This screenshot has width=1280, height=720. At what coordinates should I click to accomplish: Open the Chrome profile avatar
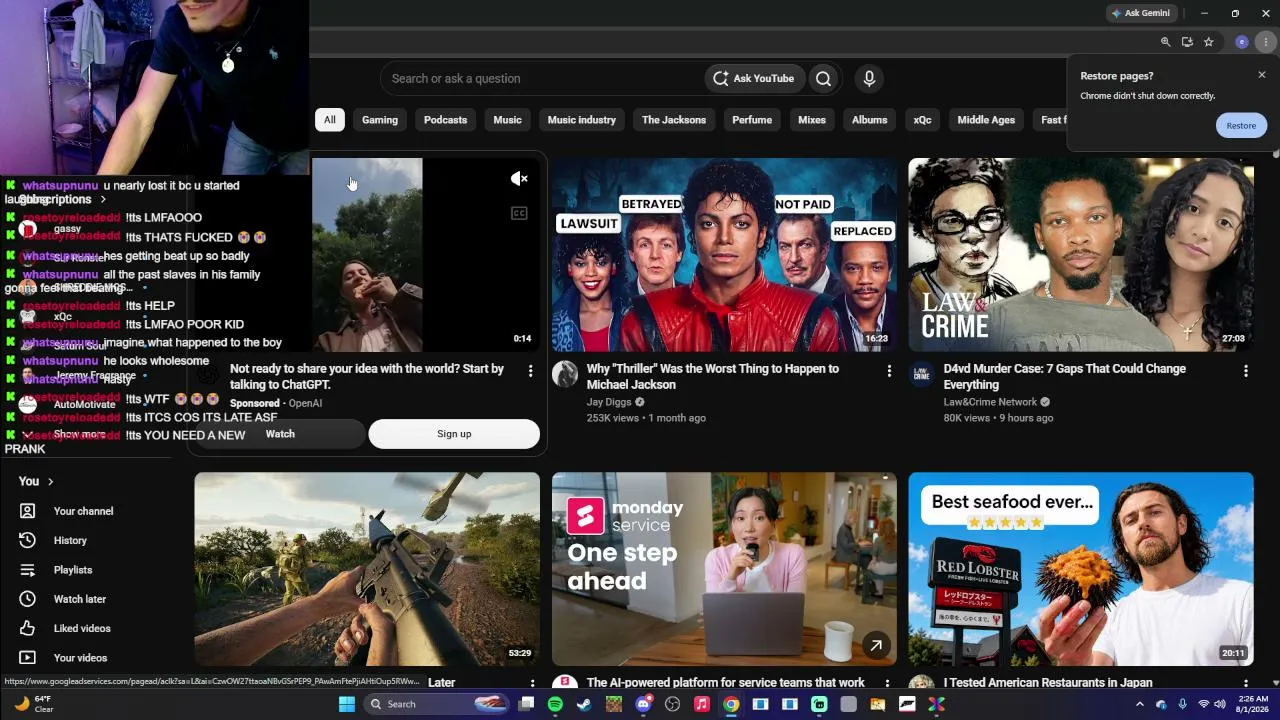(1242, 42)
